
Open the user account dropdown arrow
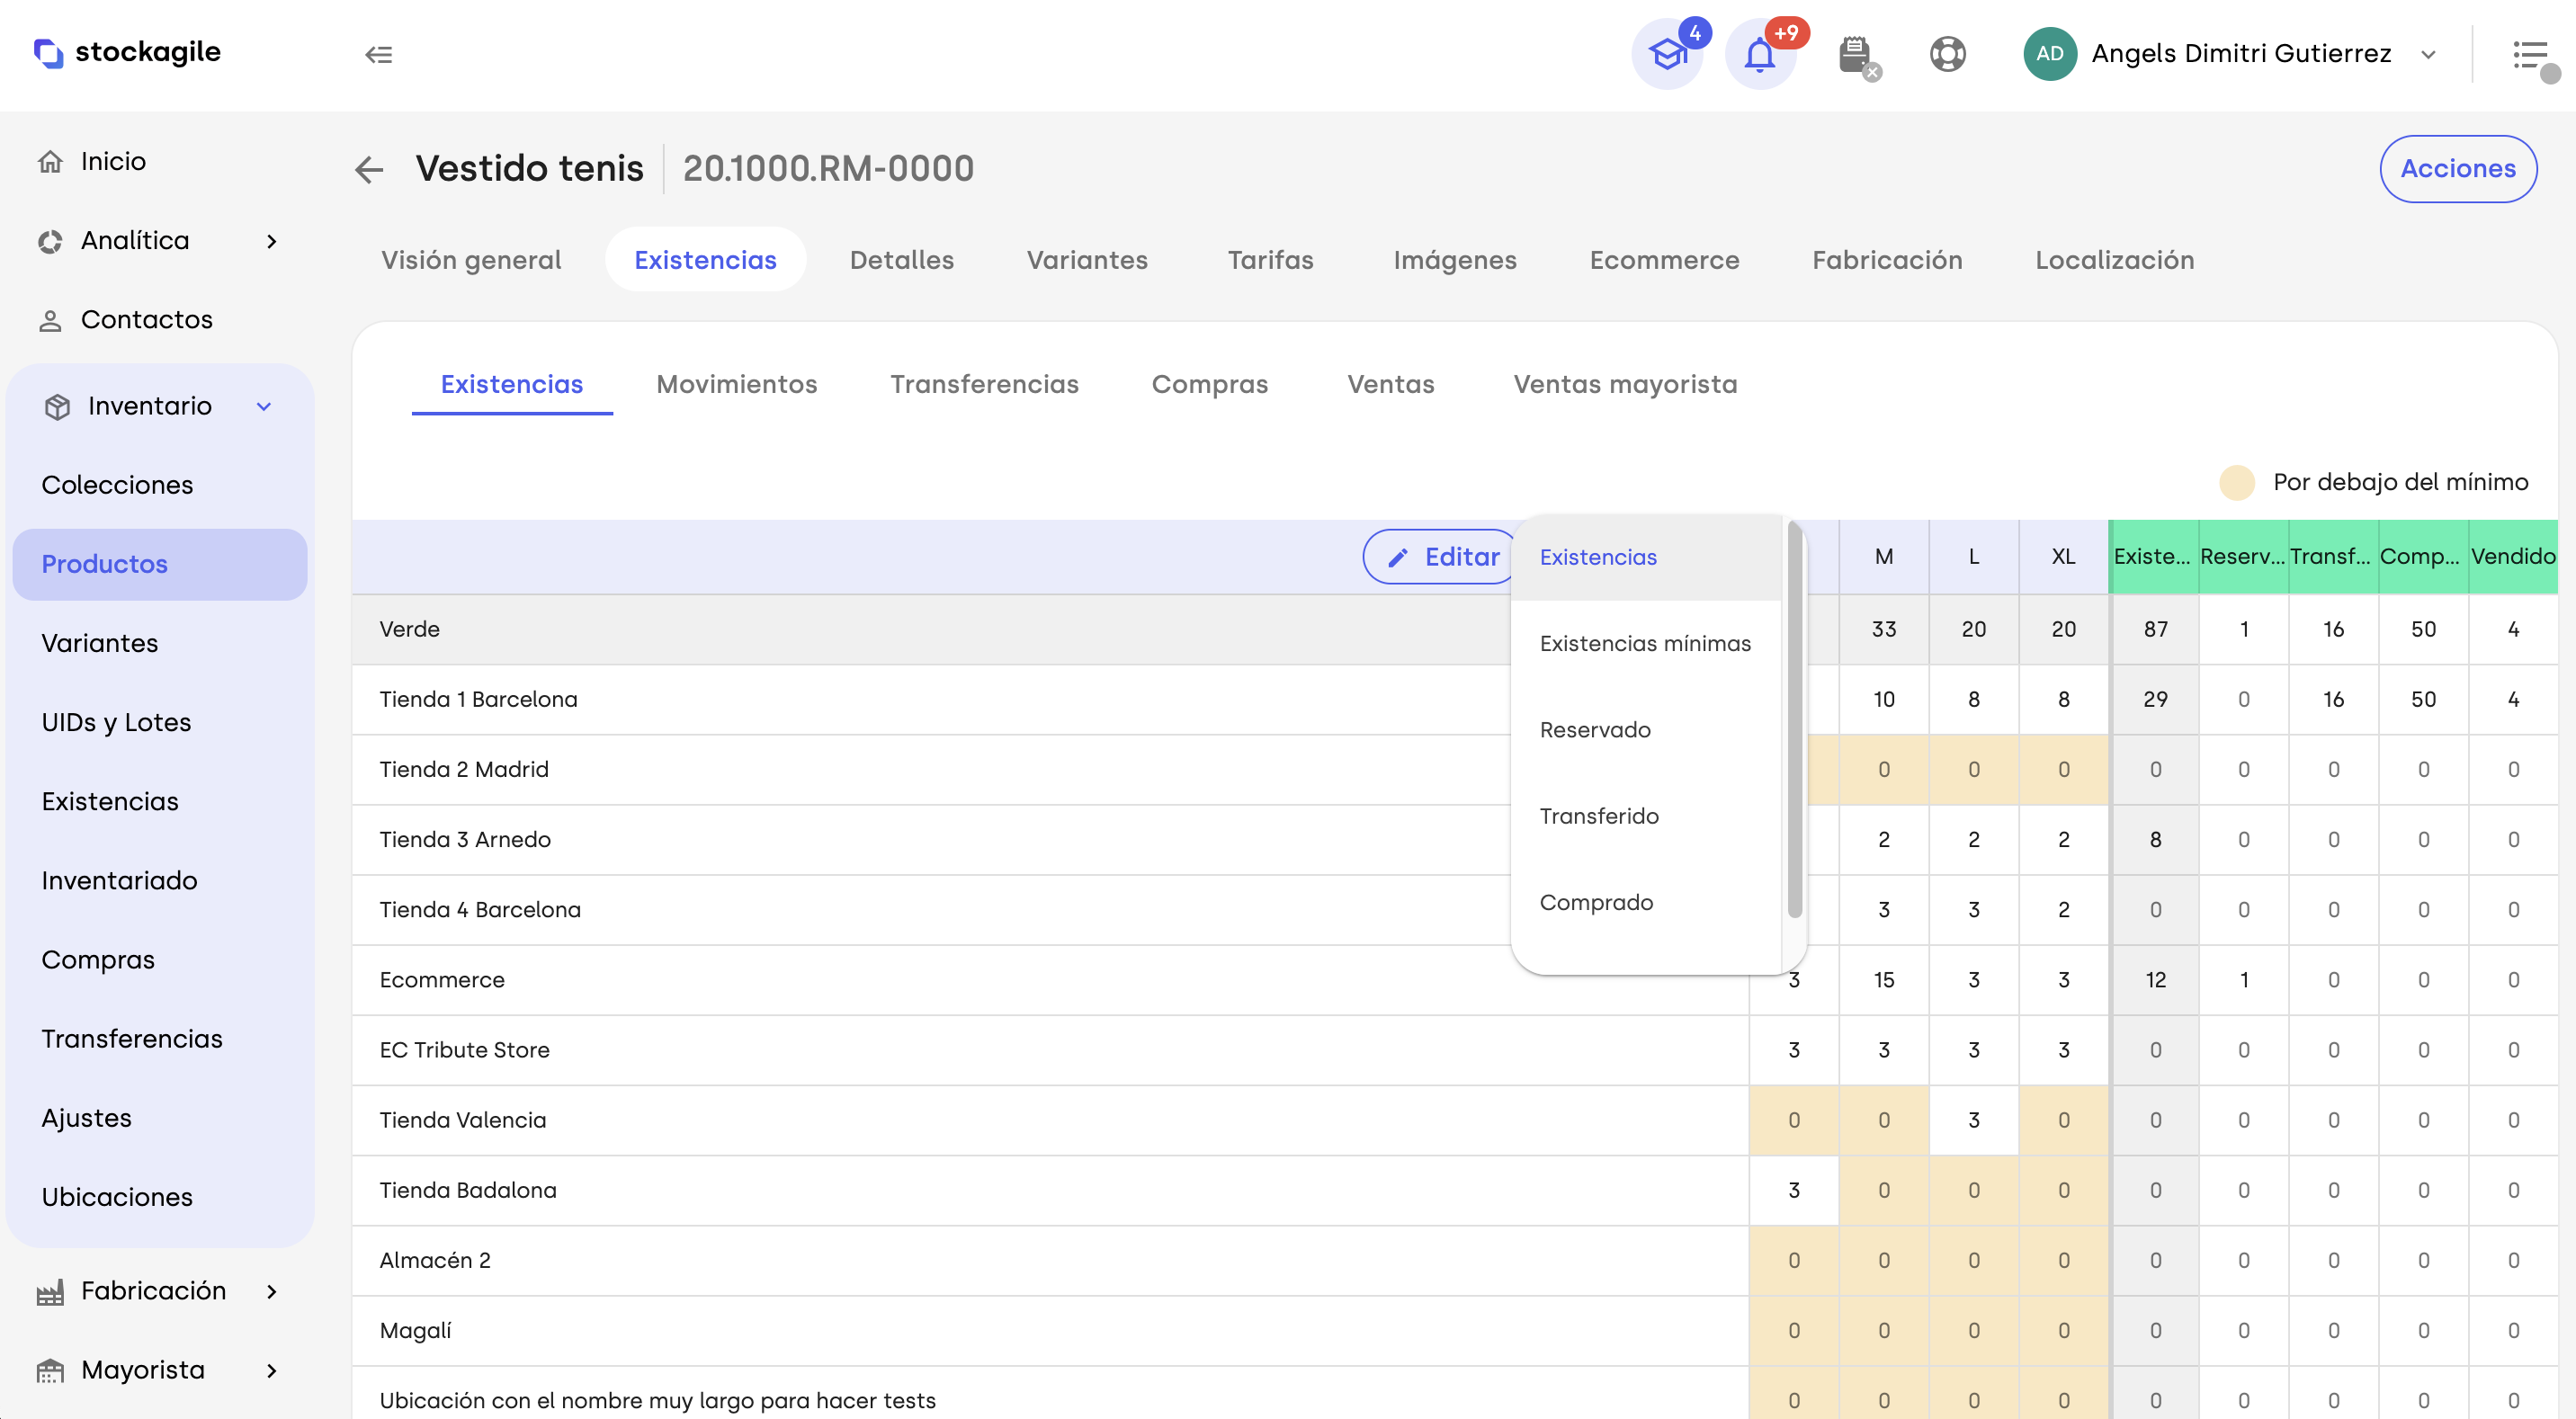coord(2428,55)
